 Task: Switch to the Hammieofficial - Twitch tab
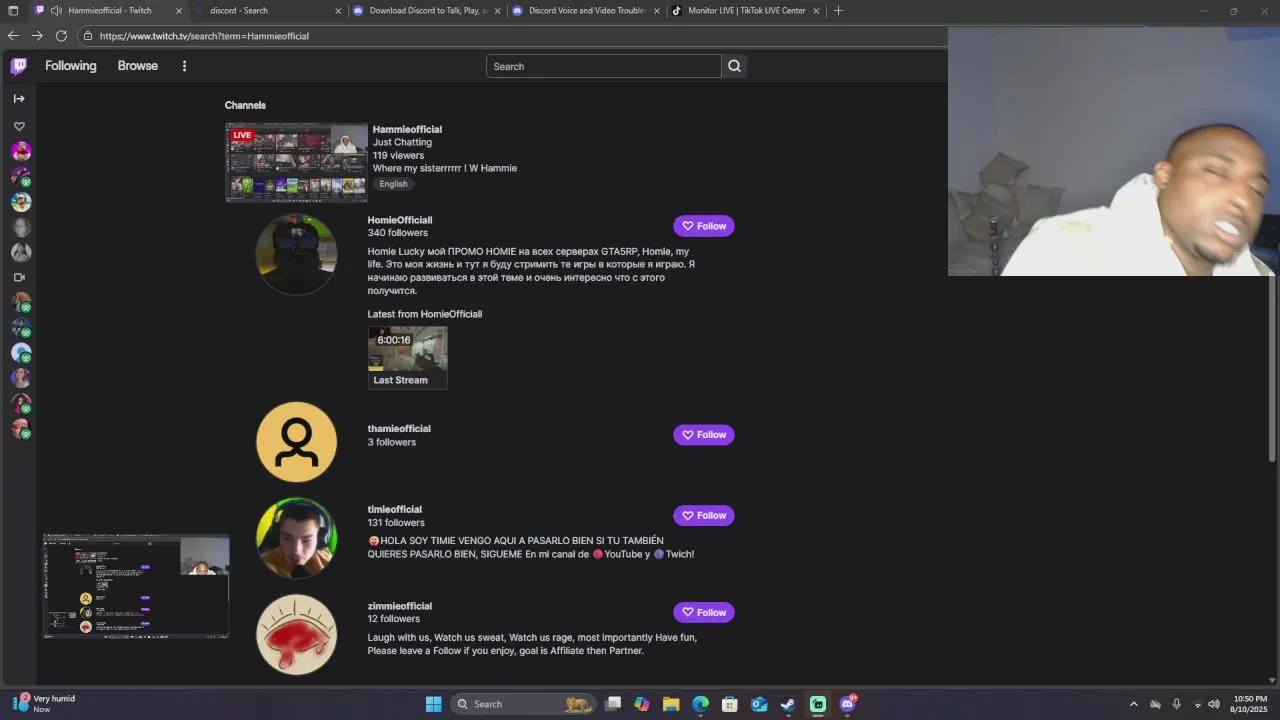point(110,11)
